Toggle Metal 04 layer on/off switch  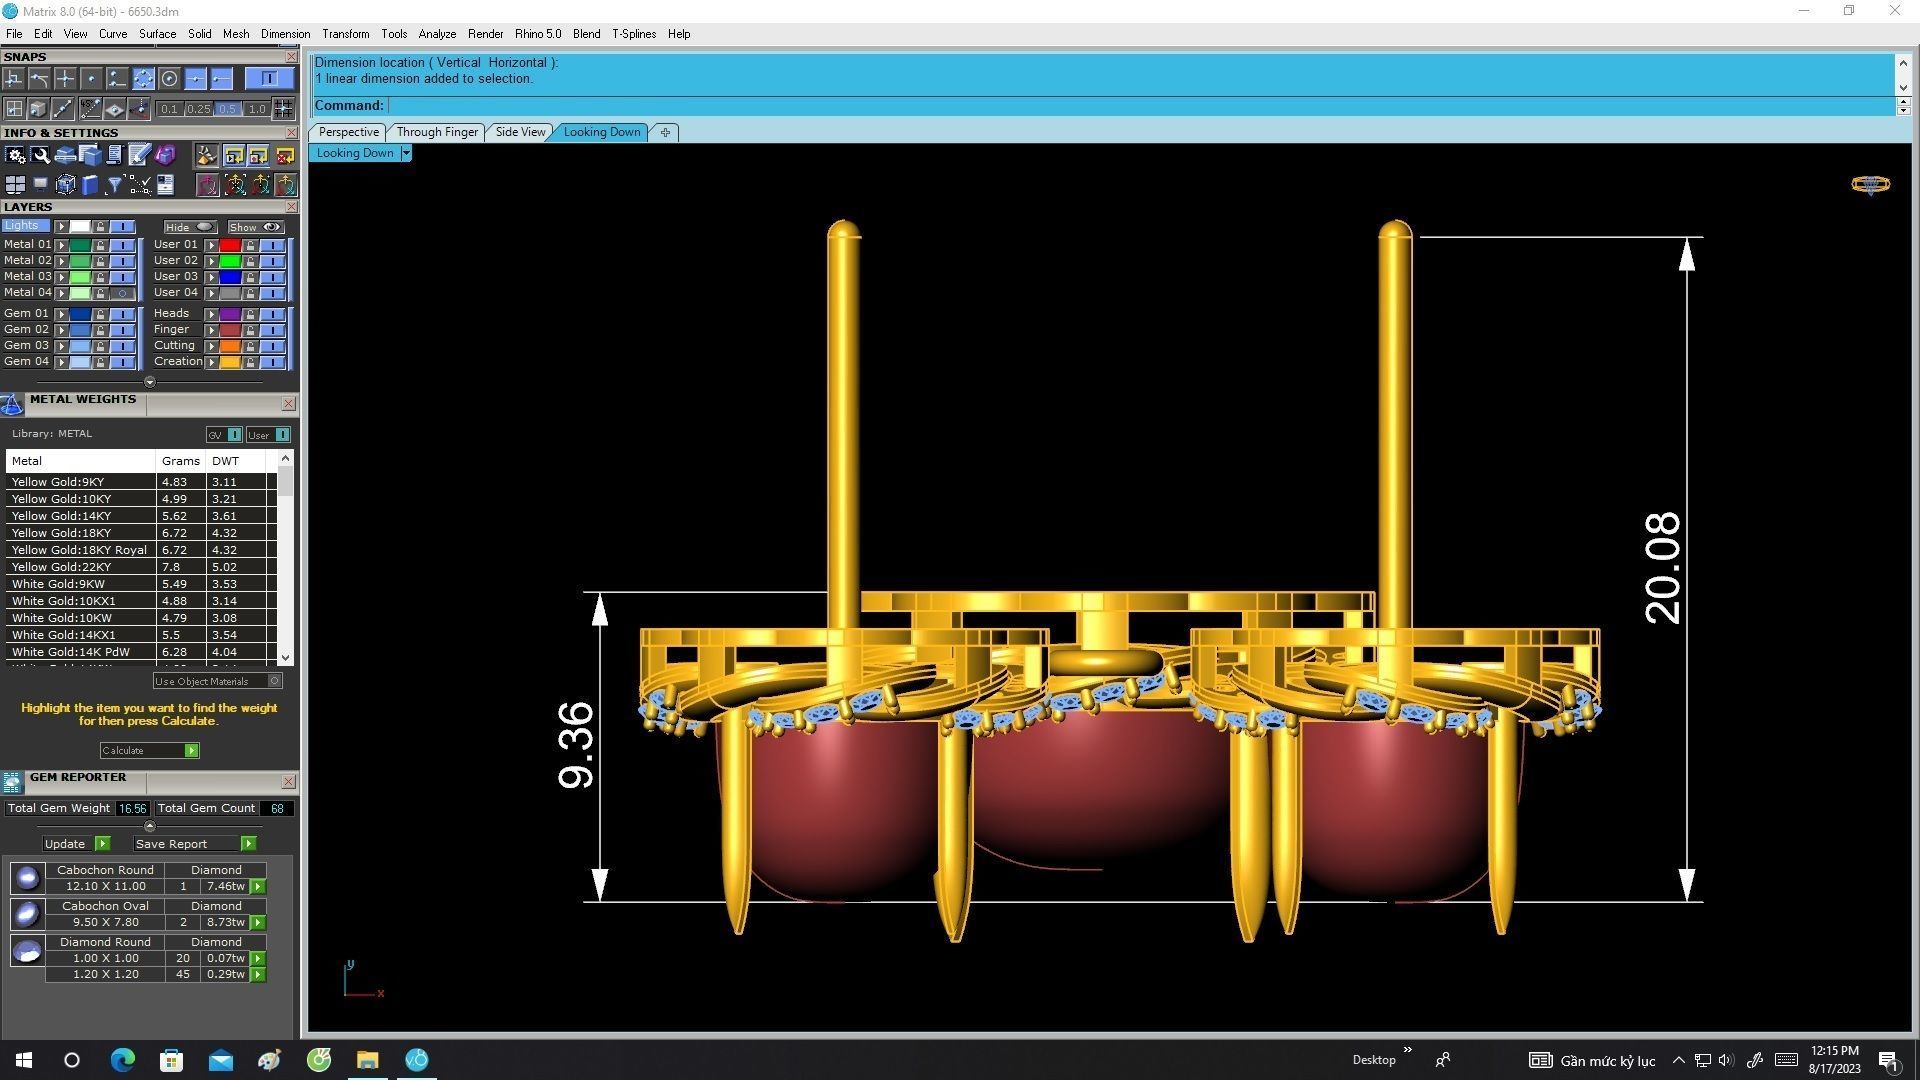pyautogui.click(x=122, y=293)
